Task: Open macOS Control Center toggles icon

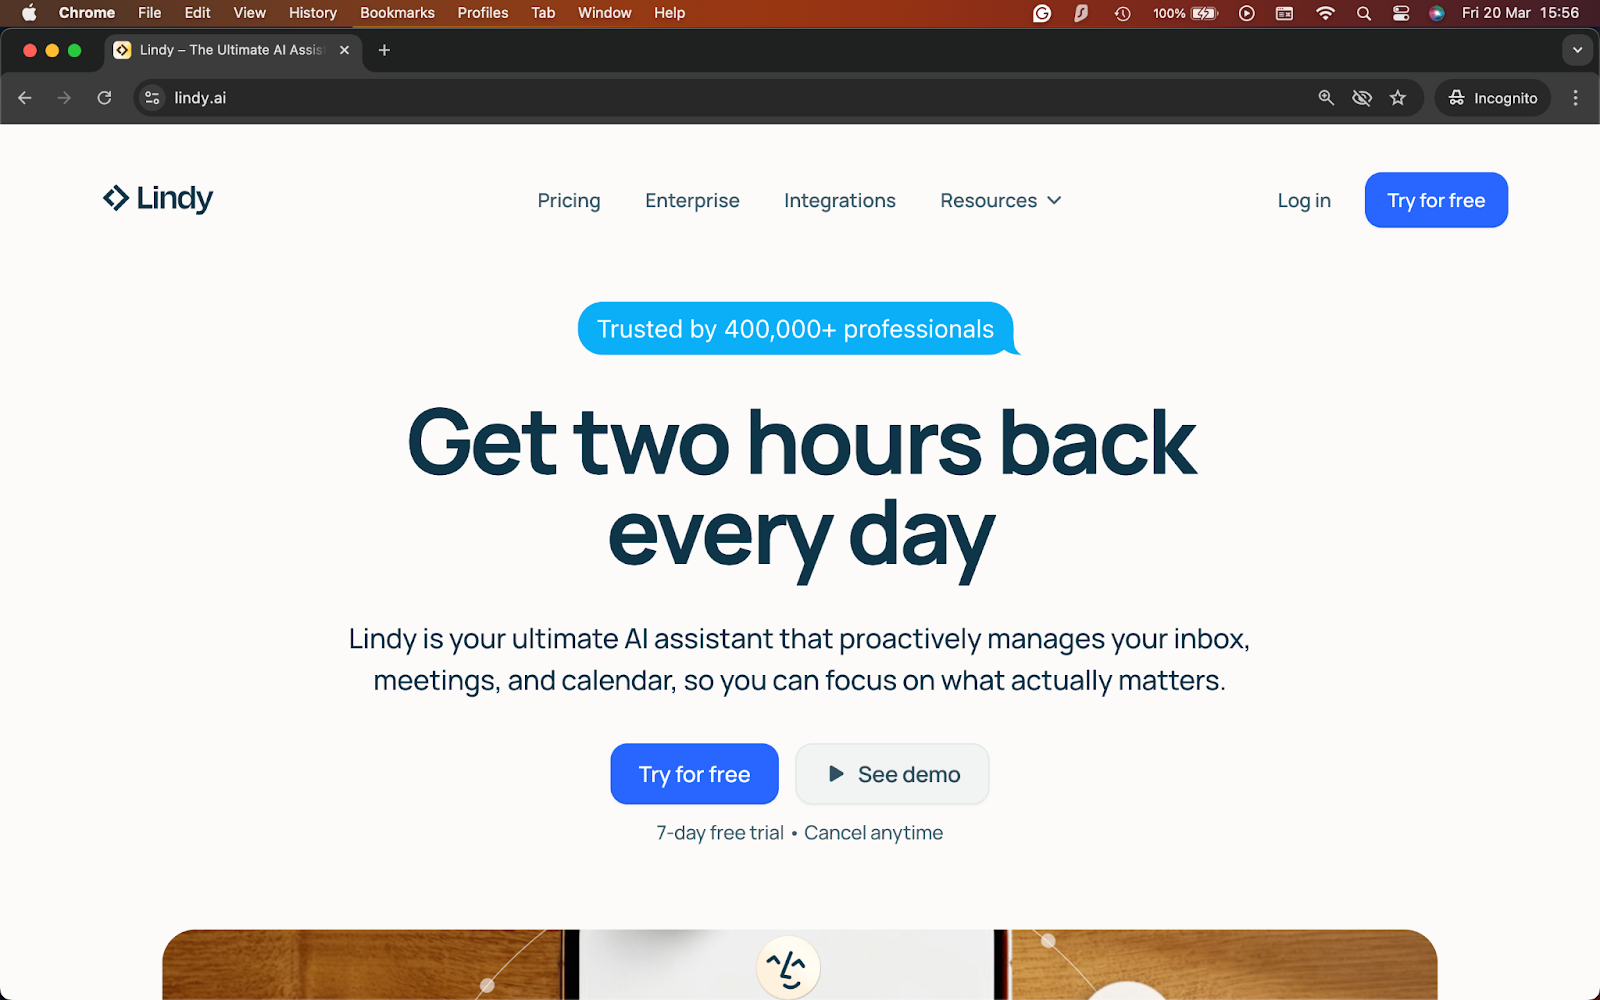Action: (x=1401, y=13)
